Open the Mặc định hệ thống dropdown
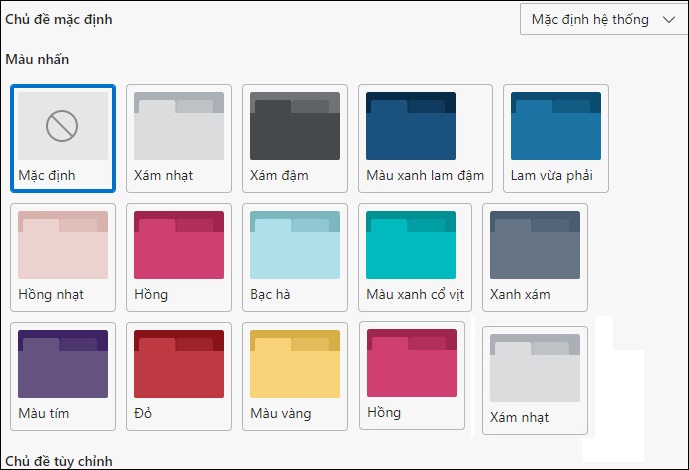The width and height of the screenshot is (689, 470). click(604, 20)
